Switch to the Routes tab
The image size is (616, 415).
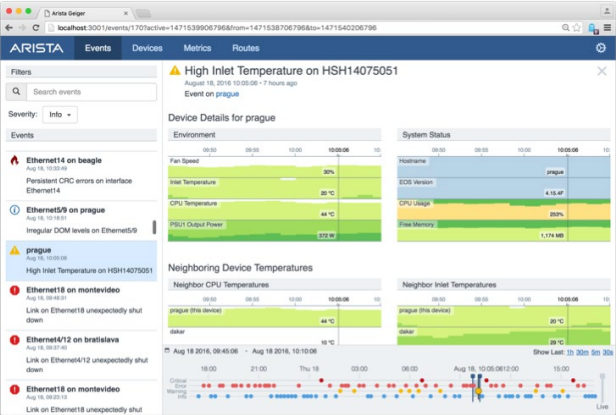[246, 48]
